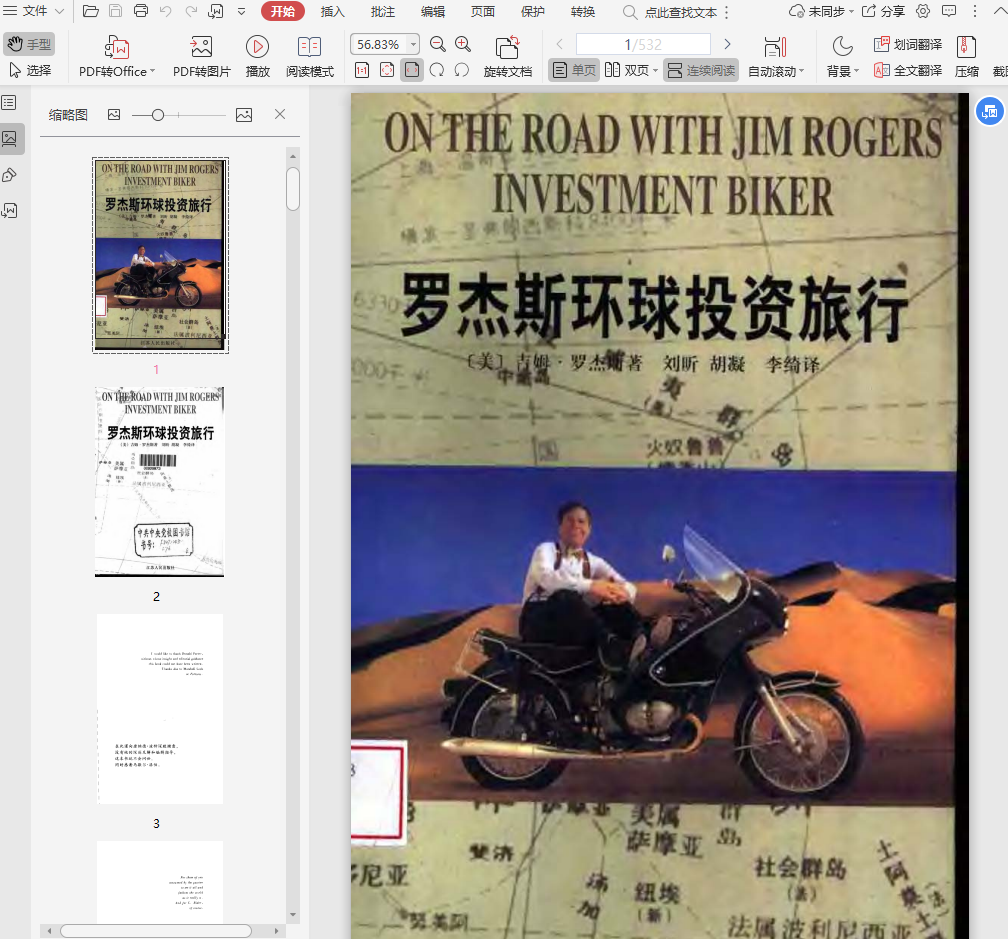Open the bookmarks outline sidebar icon
The width and height of the screenshot is (1008, 939).
click(9, 103)
